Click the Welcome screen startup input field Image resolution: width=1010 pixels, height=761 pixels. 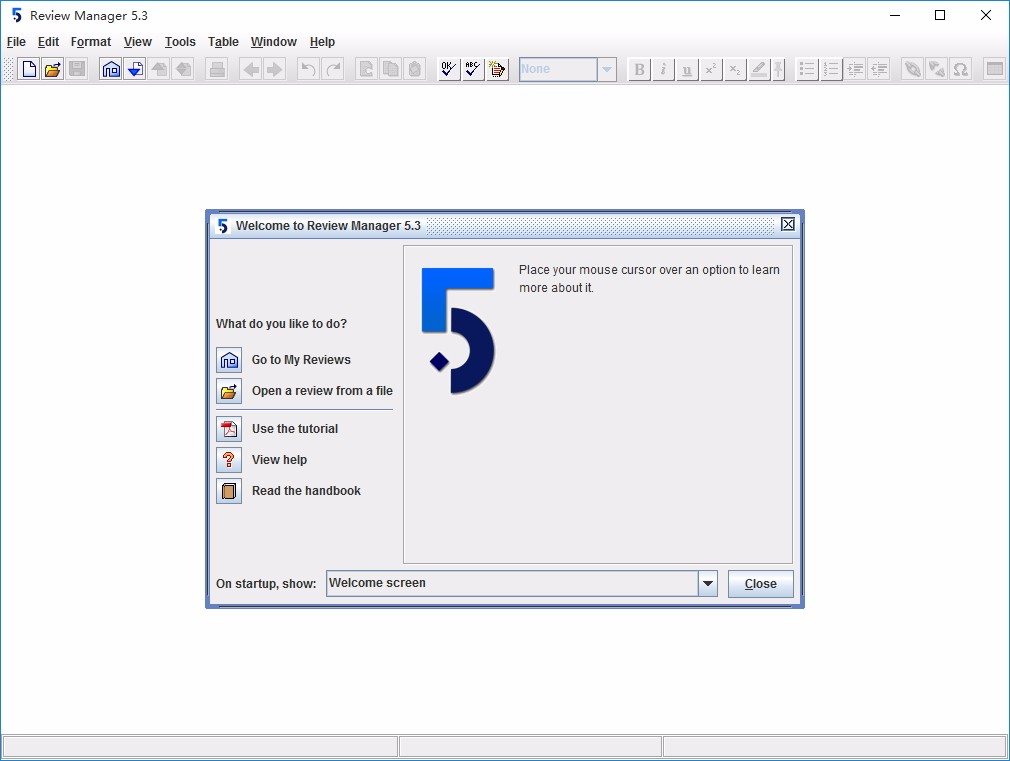point(510,583)
